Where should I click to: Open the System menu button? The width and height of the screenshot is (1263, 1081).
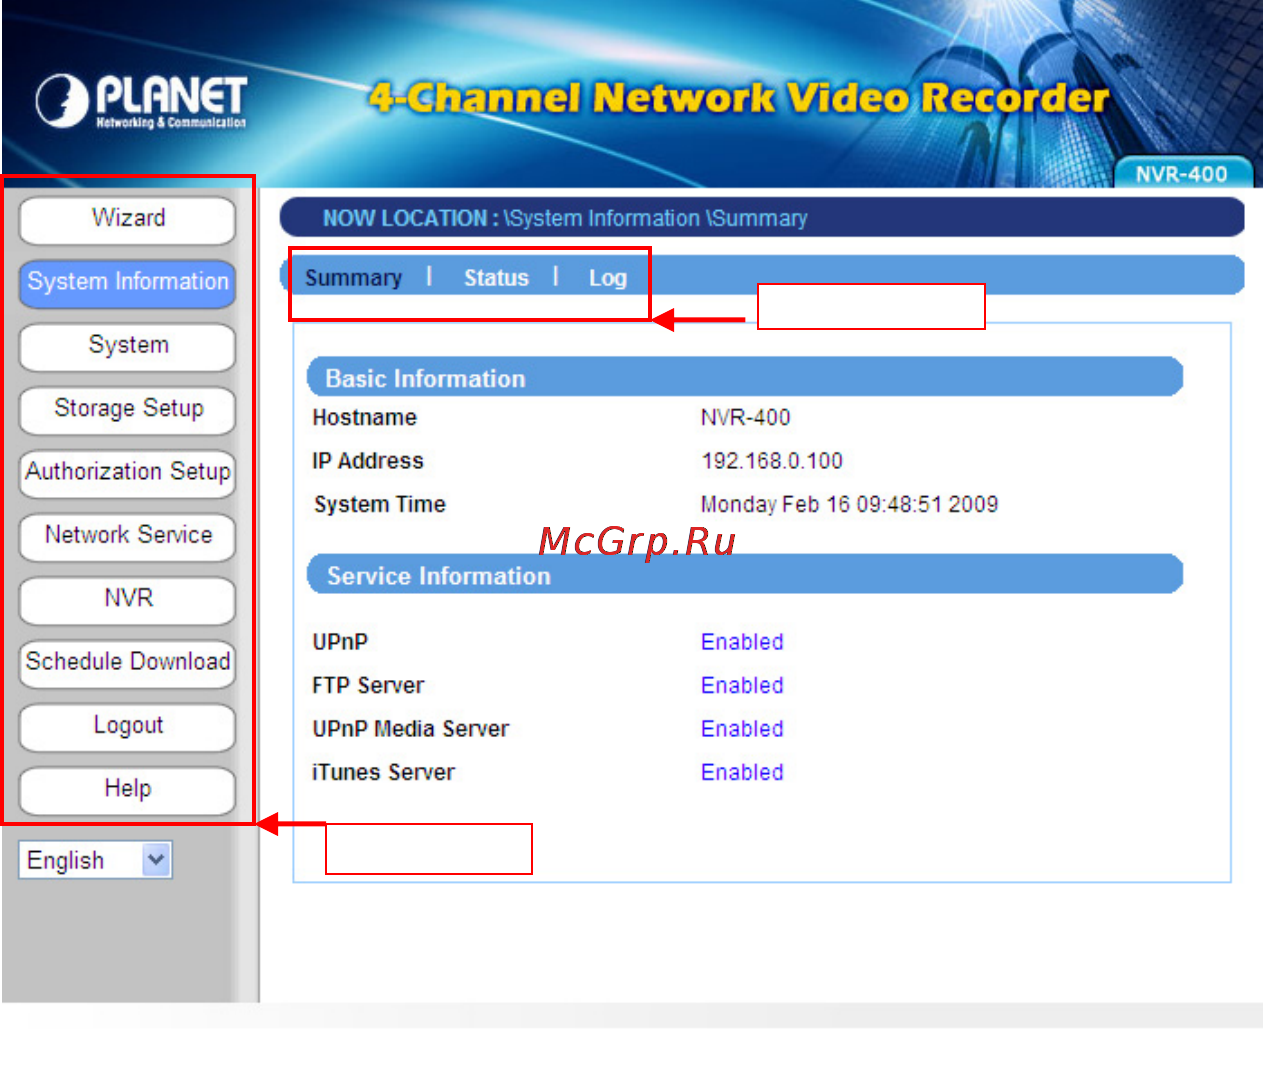128,346
